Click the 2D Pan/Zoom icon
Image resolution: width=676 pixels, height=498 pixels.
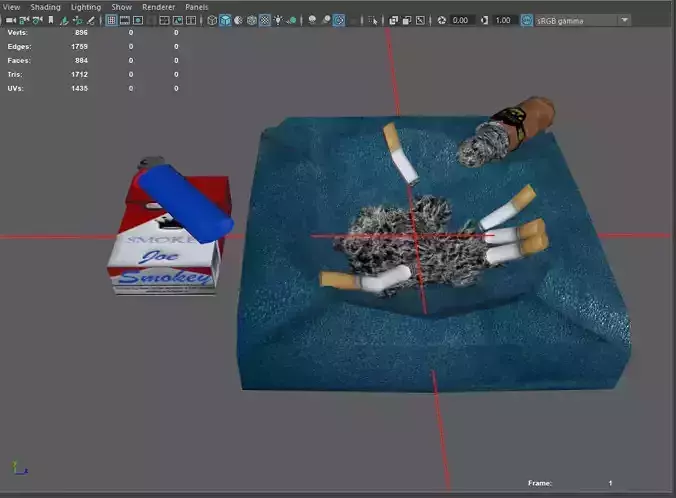[x=77, y=20]
